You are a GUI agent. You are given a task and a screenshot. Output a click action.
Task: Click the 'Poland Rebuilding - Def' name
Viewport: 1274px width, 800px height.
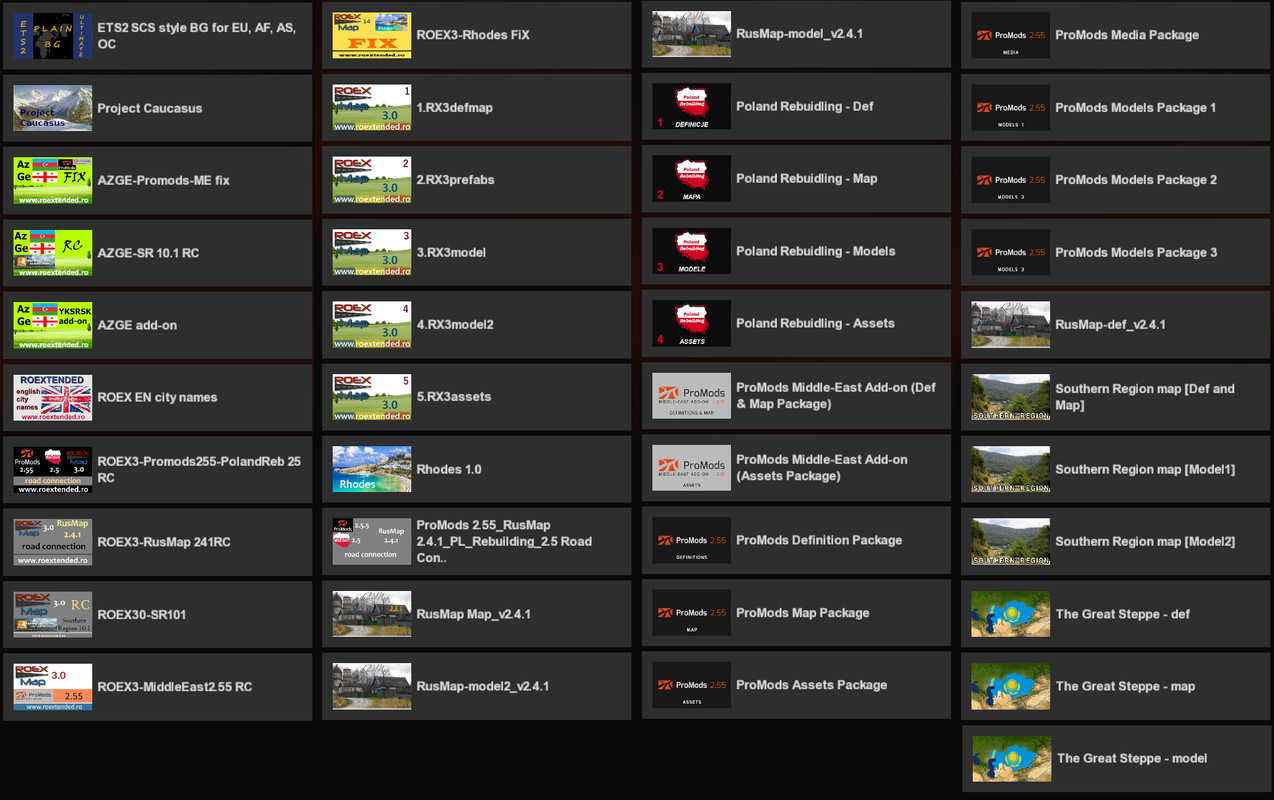[805, 106]
